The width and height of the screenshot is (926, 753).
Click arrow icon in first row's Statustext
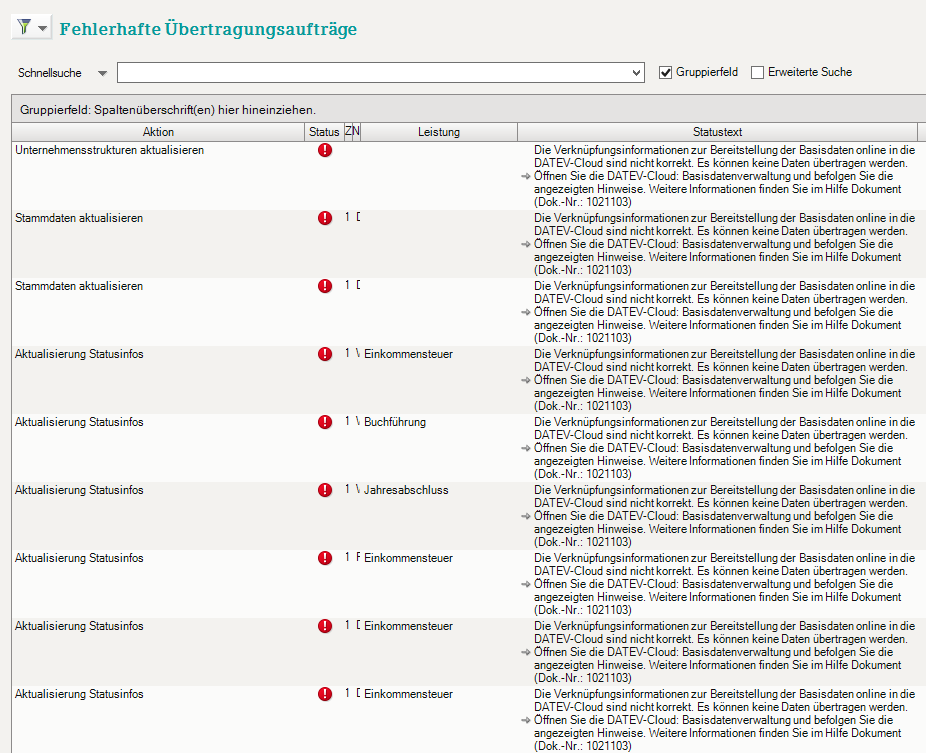coord(526,176)
